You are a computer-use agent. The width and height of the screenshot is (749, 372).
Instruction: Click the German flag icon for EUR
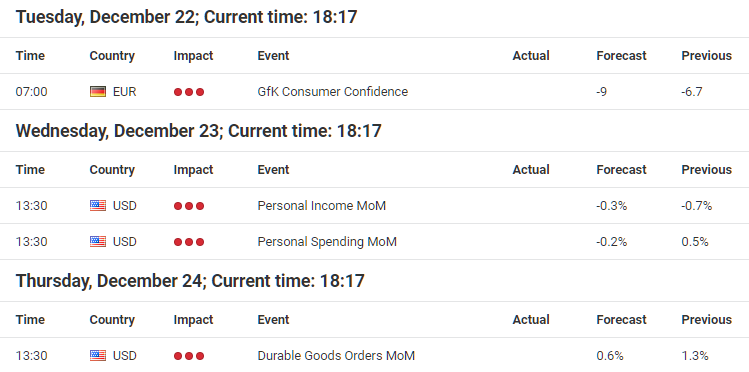[x=98, y=92]
